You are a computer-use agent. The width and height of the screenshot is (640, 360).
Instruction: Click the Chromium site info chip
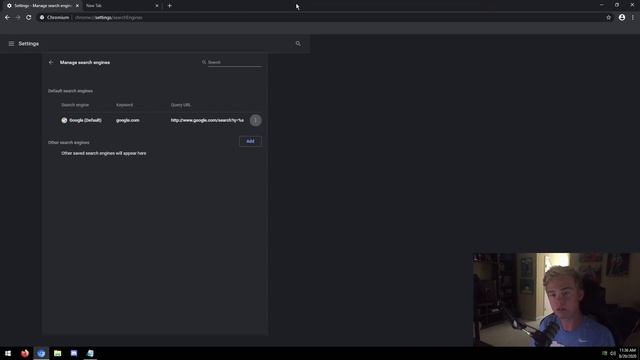point(55,18)
